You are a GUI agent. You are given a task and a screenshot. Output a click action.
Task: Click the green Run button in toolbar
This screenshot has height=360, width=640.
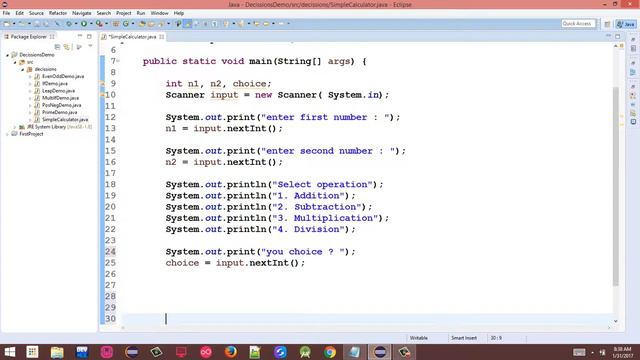pyautogui.click(x=84, y=24)
